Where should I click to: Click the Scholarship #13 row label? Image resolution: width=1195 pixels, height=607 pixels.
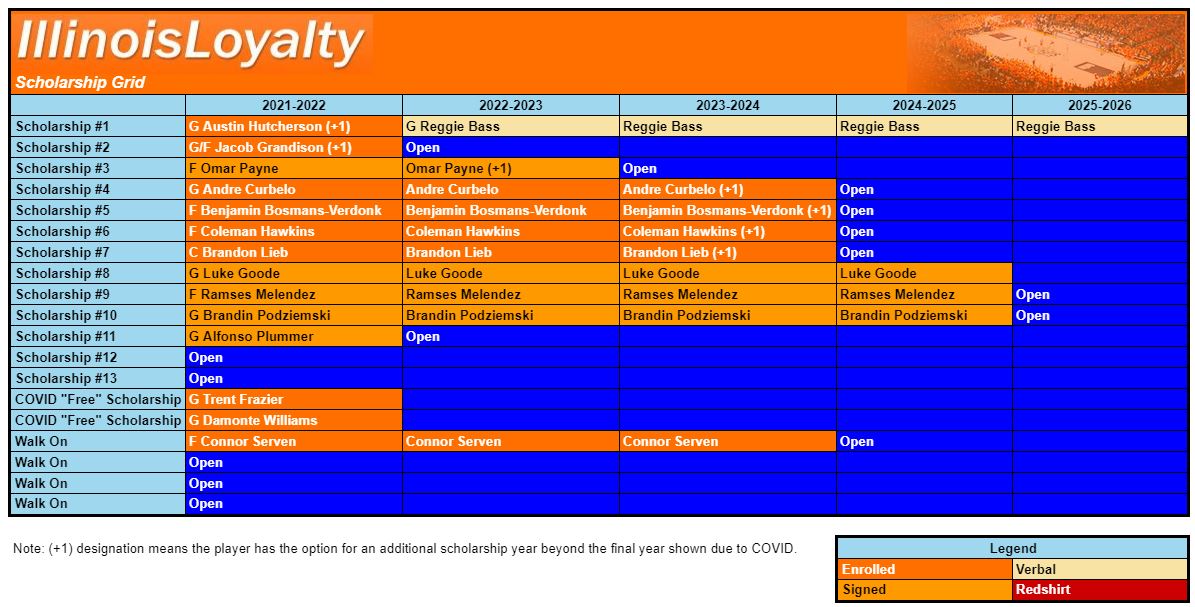(98, 378)
